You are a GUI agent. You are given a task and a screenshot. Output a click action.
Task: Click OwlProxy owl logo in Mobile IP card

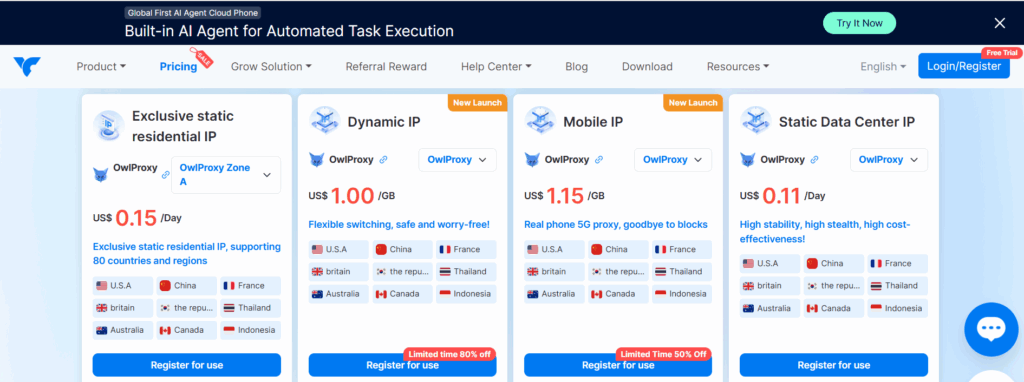click(532, 160)
